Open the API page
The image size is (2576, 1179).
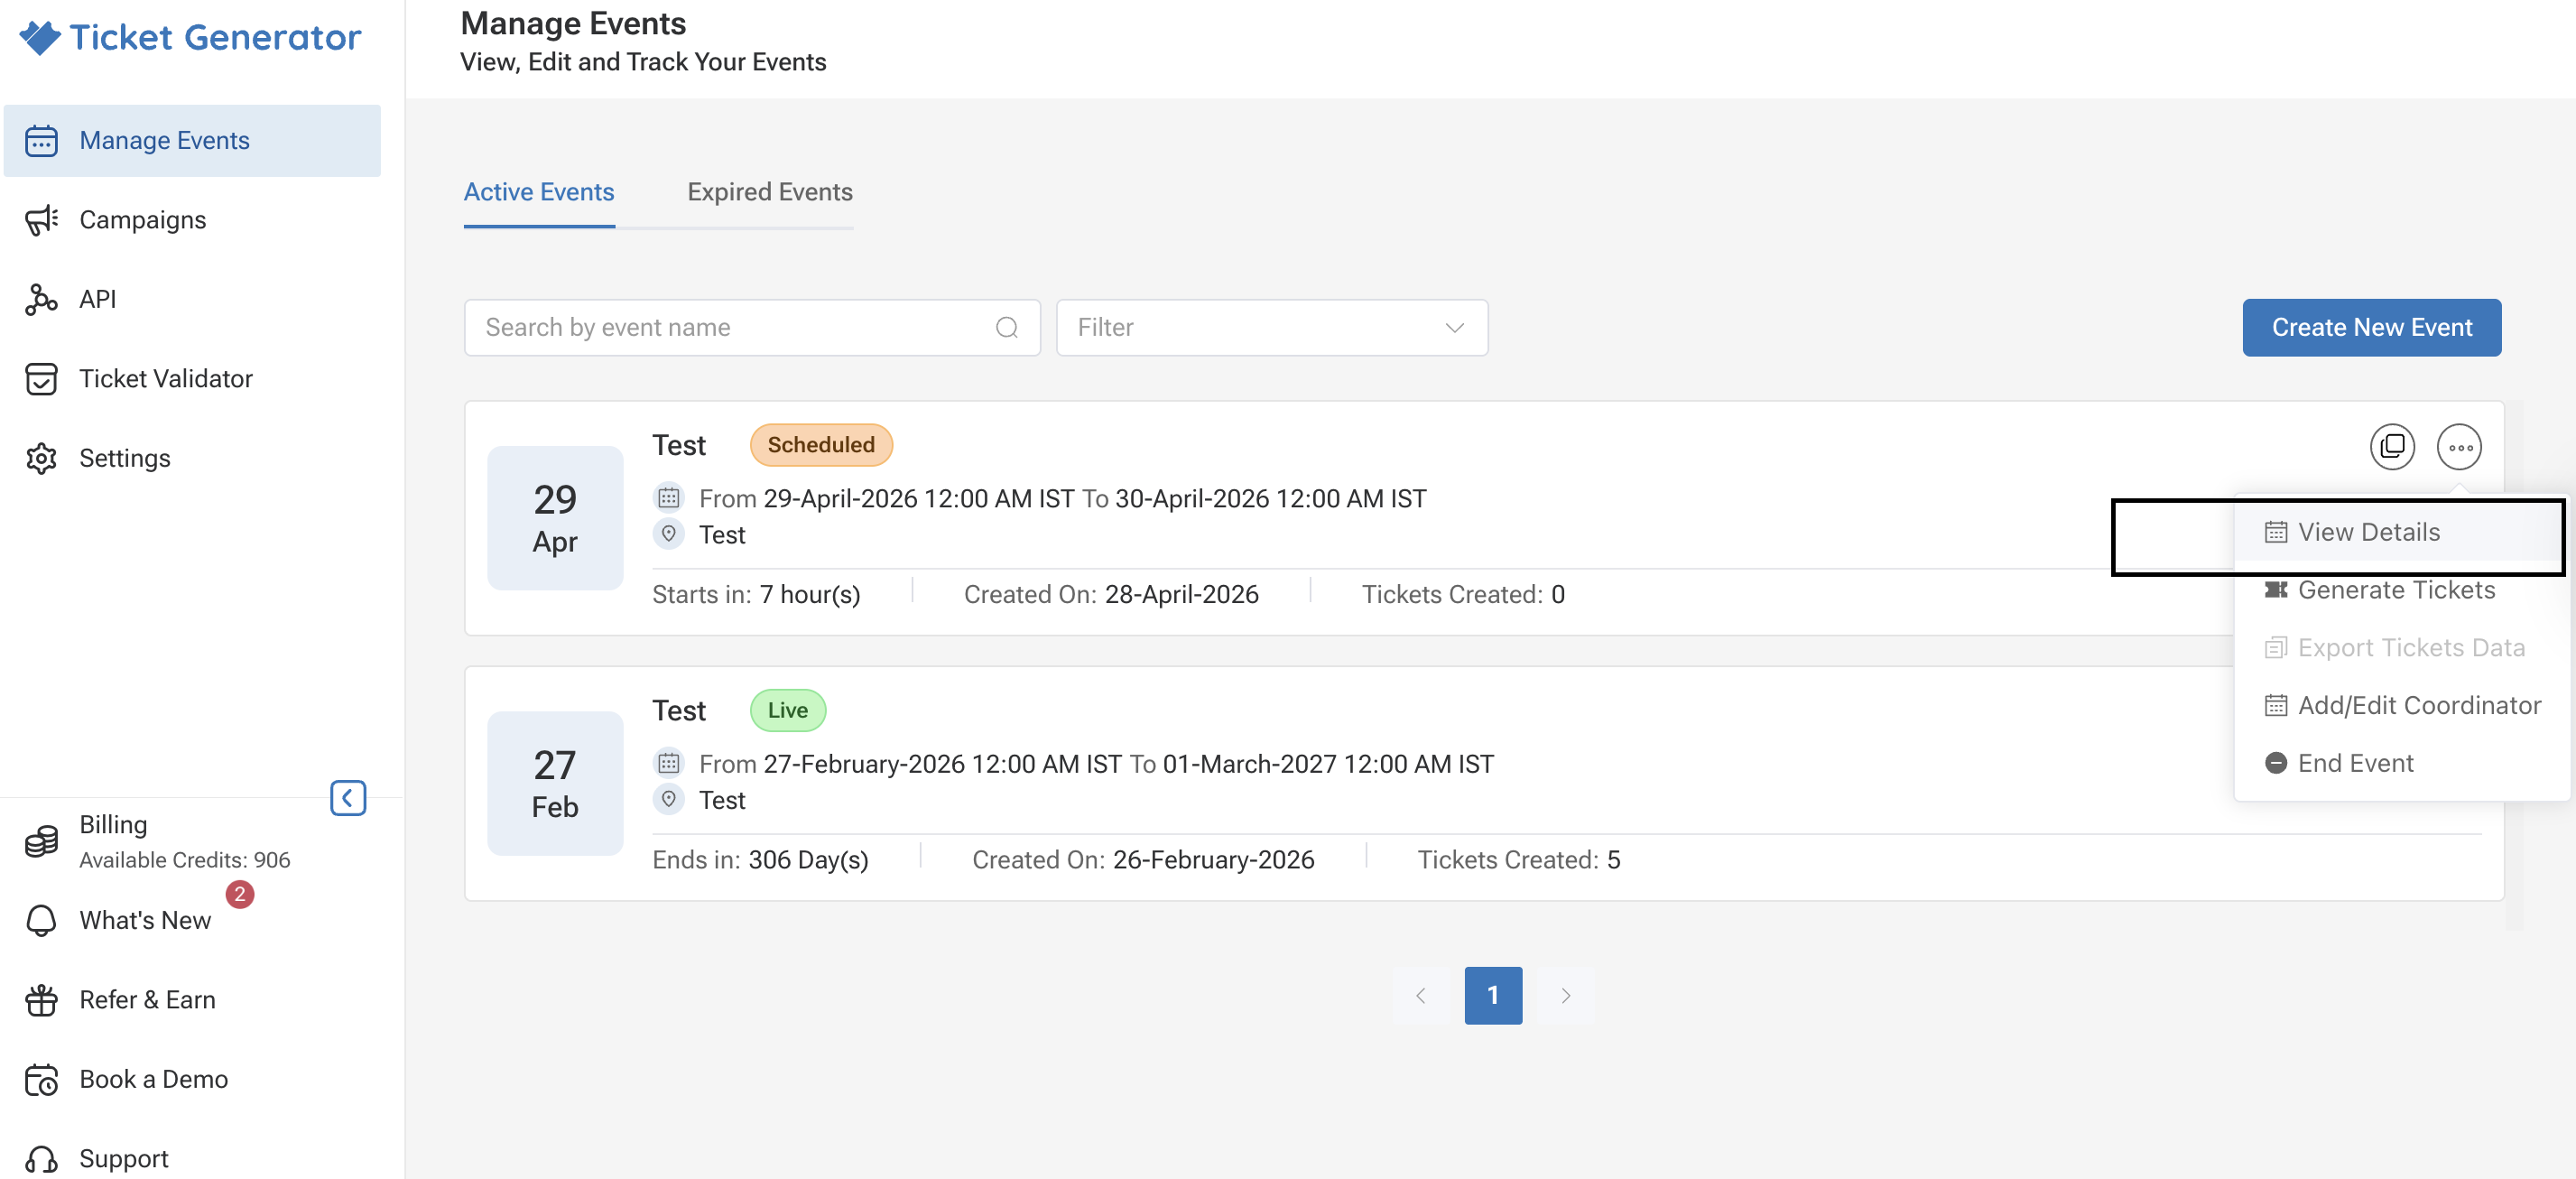coord(97,299)
